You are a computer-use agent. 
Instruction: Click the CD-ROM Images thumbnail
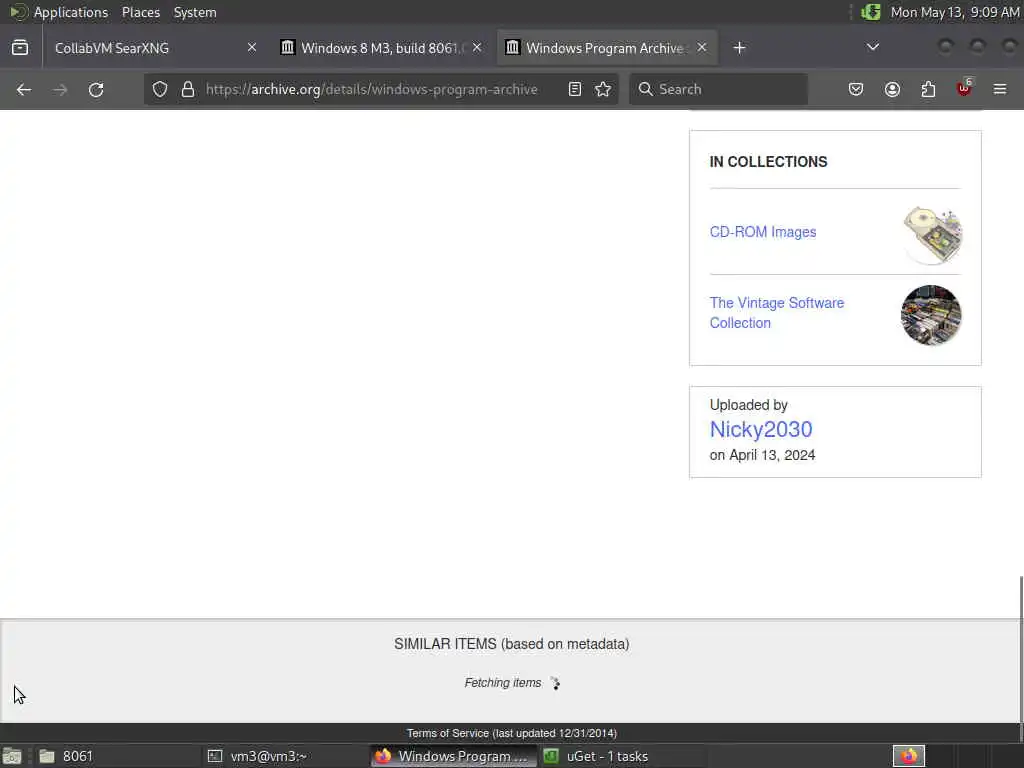coord(933,235)
